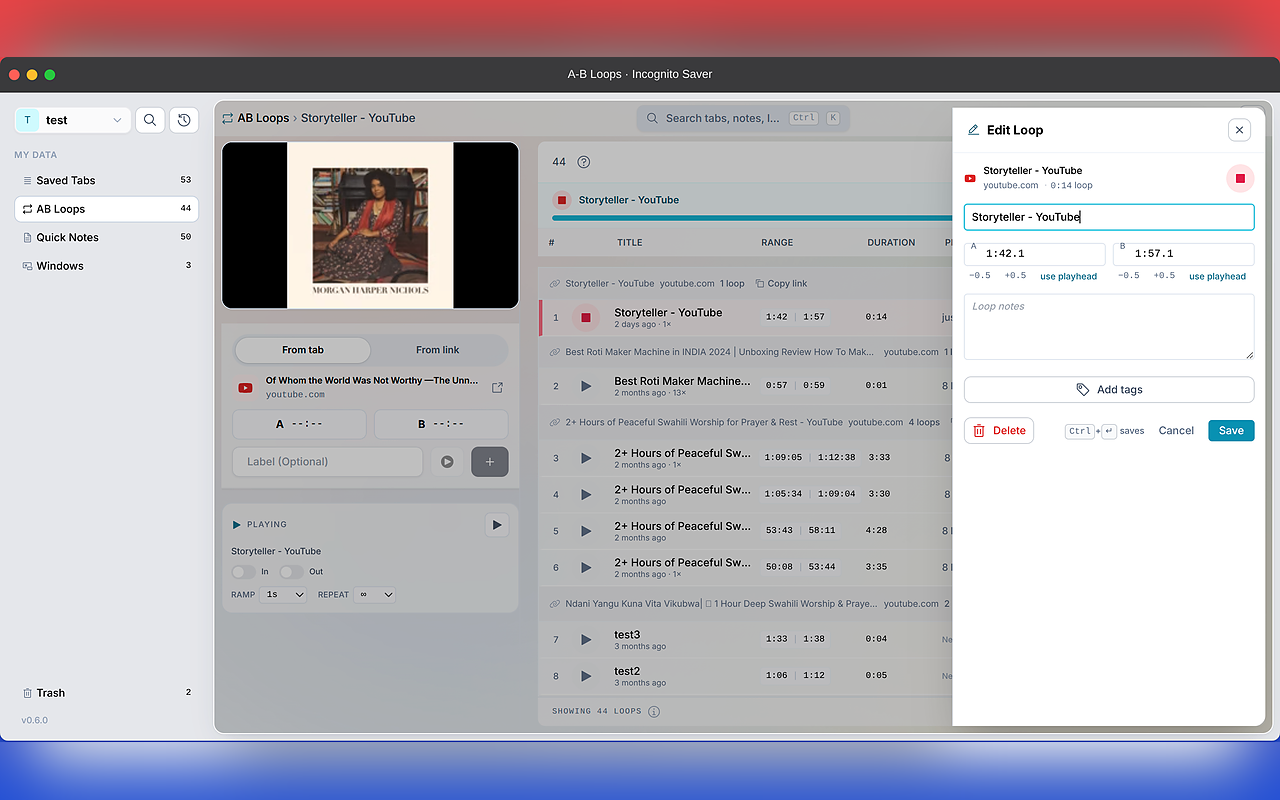The image size is (1280, 800).
Task: Play the test3 loop
Action: 586,639
